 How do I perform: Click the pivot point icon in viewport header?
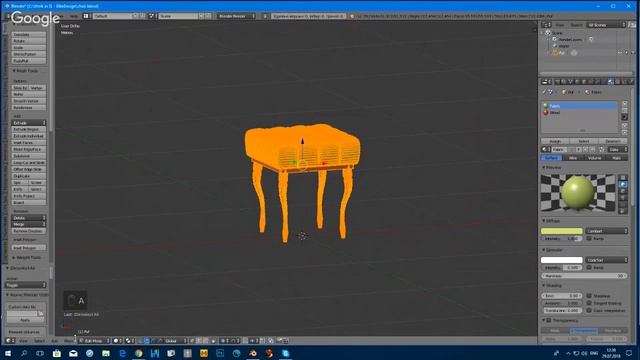pyautogui.click(x=129, y=340)
